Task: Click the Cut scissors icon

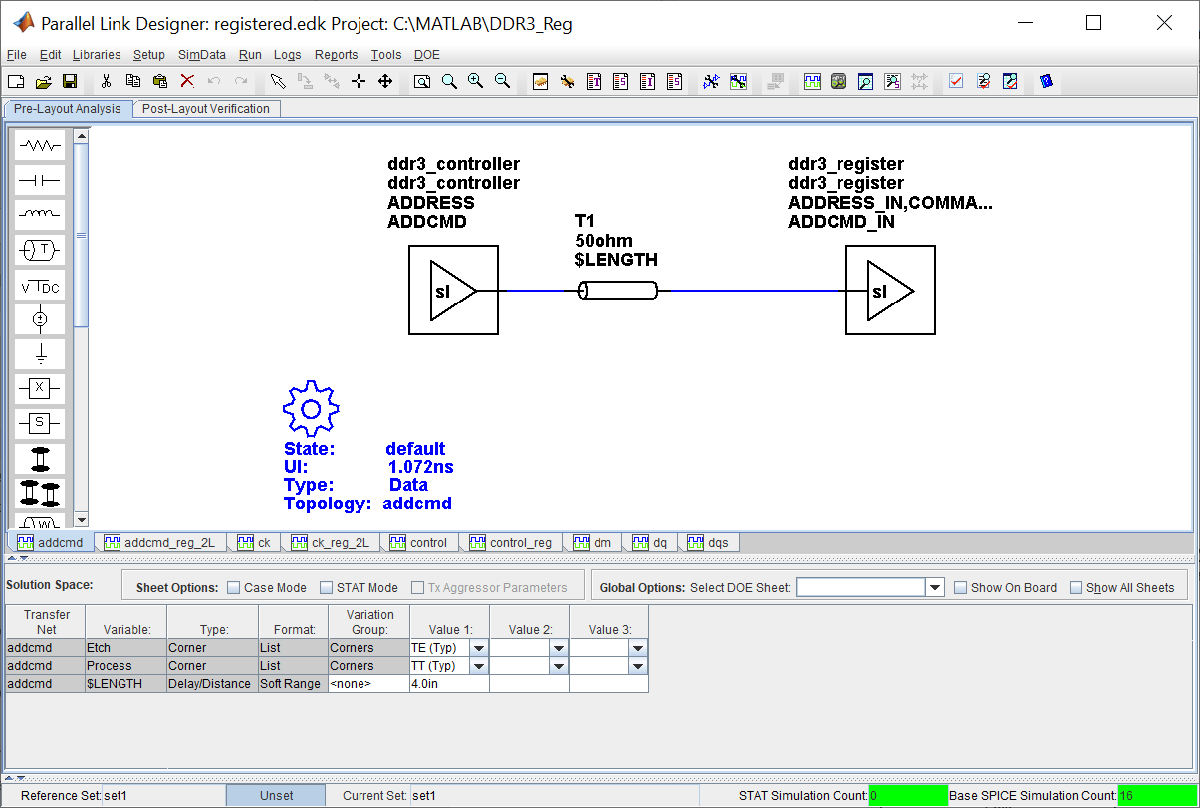Action: pyautogui.click(x=106, y=81)
